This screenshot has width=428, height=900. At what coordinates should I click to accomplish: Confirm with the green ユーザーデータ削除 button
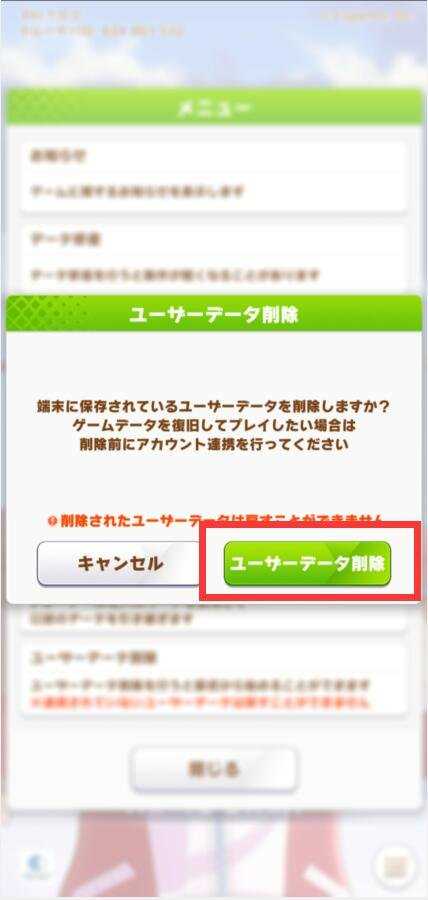point(307,564)
